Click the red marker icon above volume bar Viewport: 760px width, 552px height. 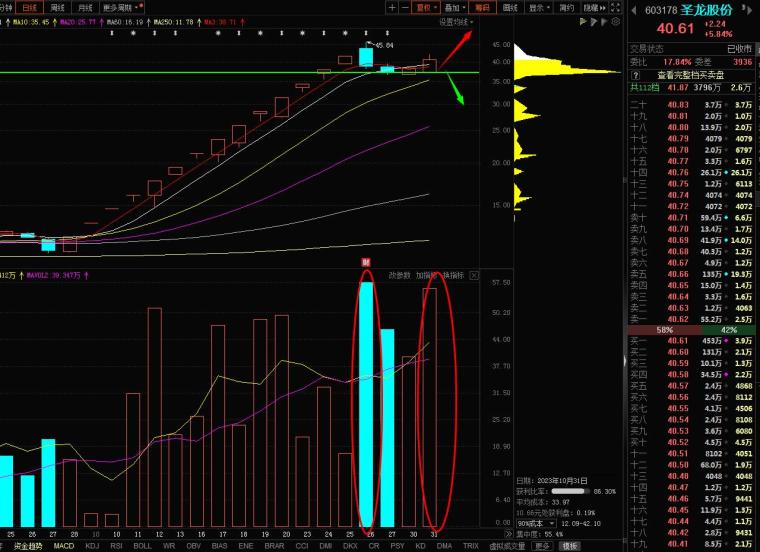click(366, 263)
